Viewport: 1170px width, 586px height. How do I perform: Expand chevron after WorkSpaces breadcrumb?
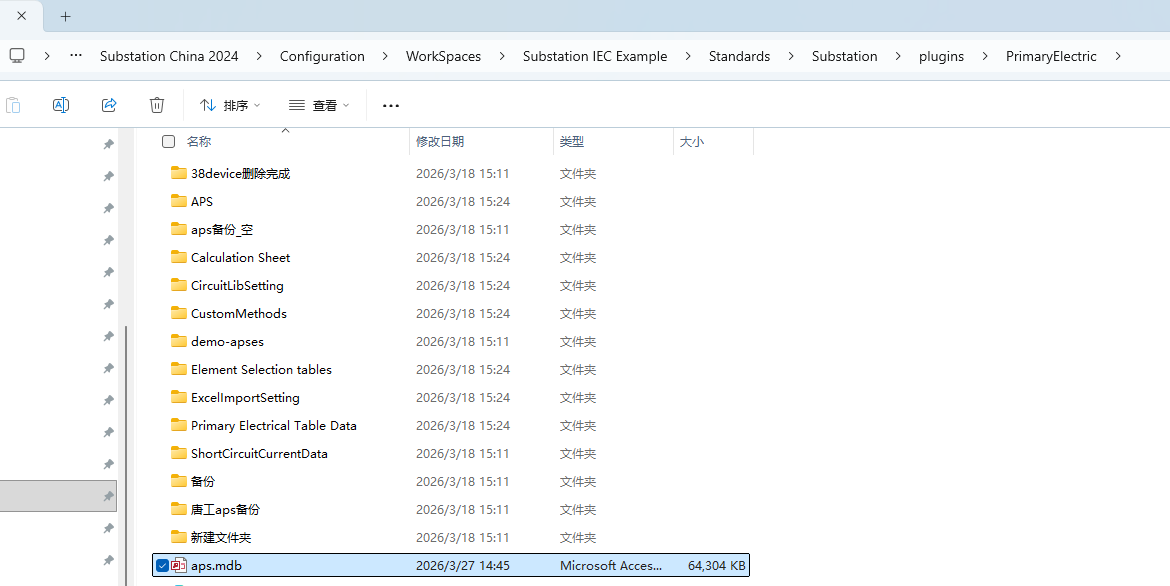[501, 56]
